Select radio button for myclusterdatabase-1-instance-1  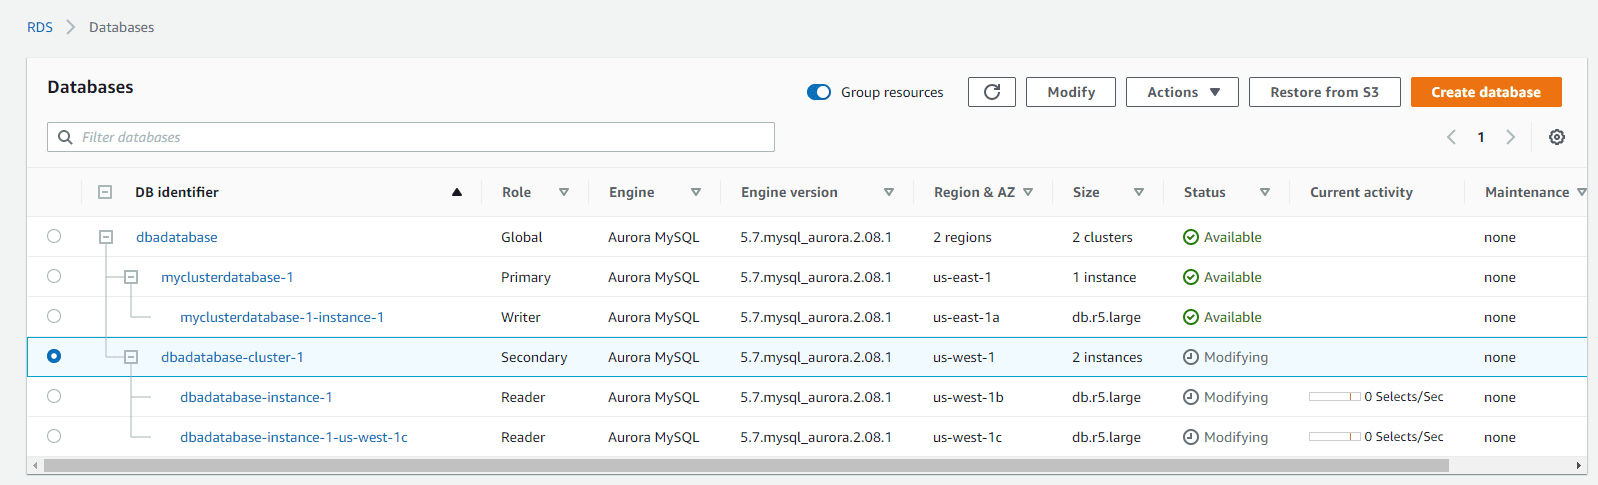(54, 316)
